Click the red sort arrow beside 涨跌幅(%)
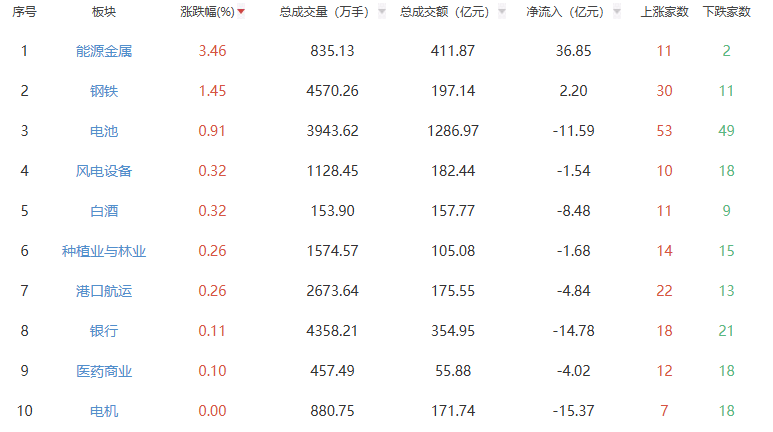The height and width of the screenshot is (432, 773). click(241, 12)
